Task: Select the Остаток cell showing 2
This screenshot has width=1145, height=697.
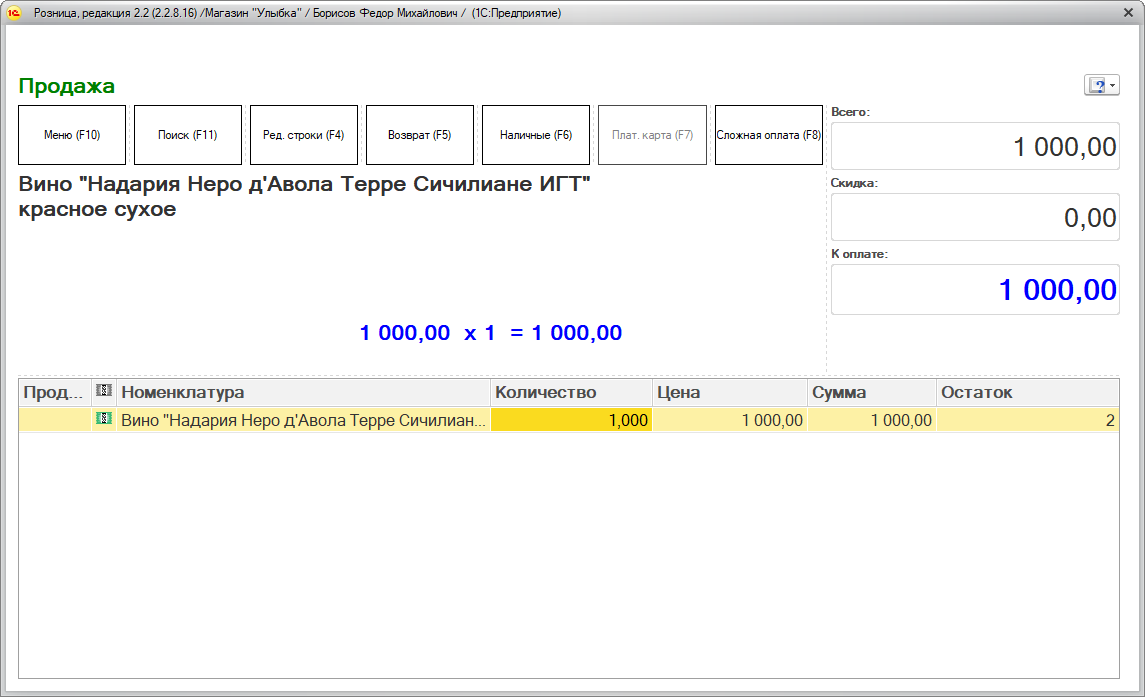Action: (1027, 420)
